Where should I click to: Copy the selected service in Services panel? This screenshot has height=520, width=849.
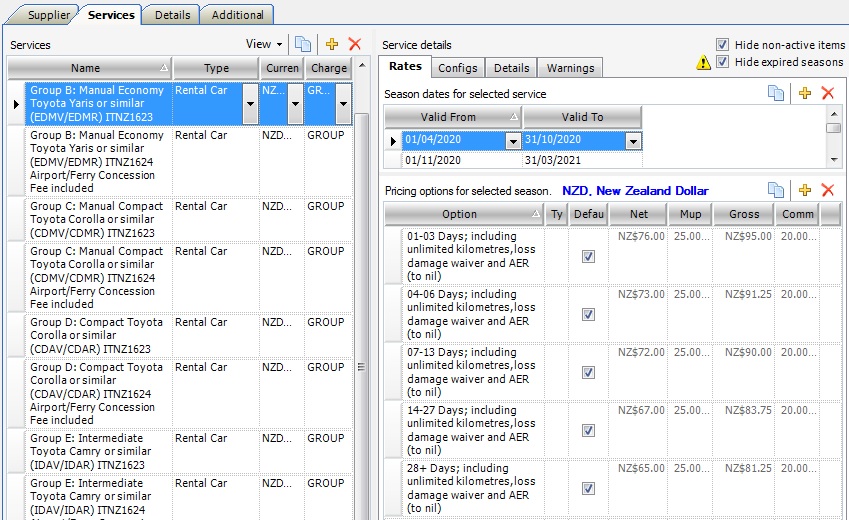[x=303, y=44]
